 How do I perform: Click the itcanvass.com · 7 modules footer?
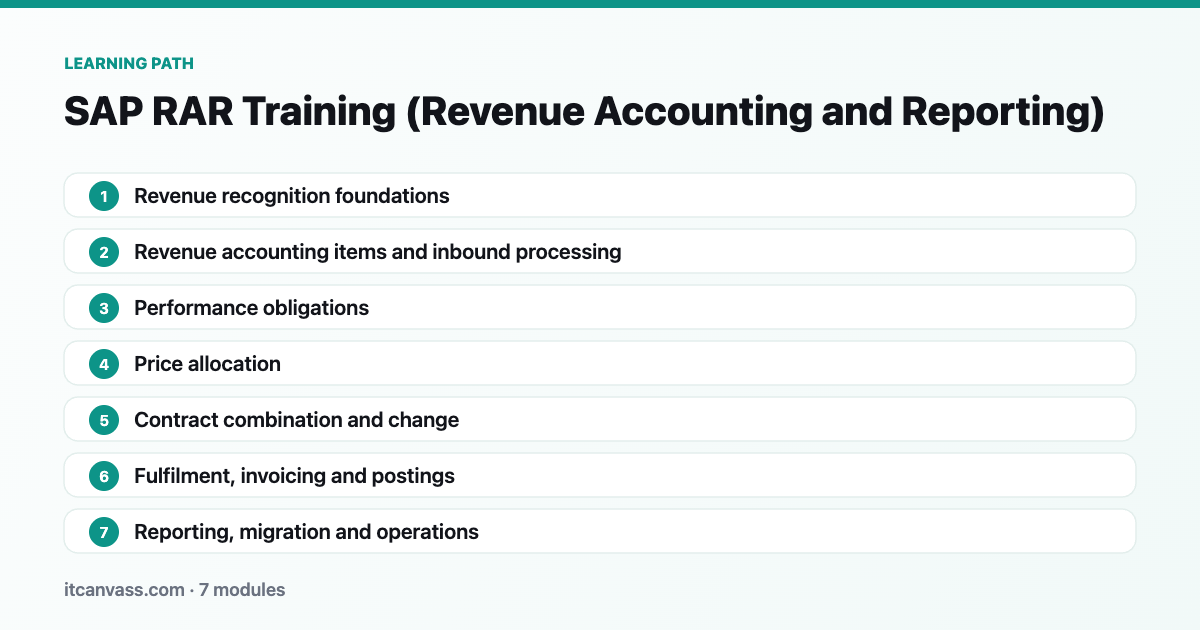[175, 590]
